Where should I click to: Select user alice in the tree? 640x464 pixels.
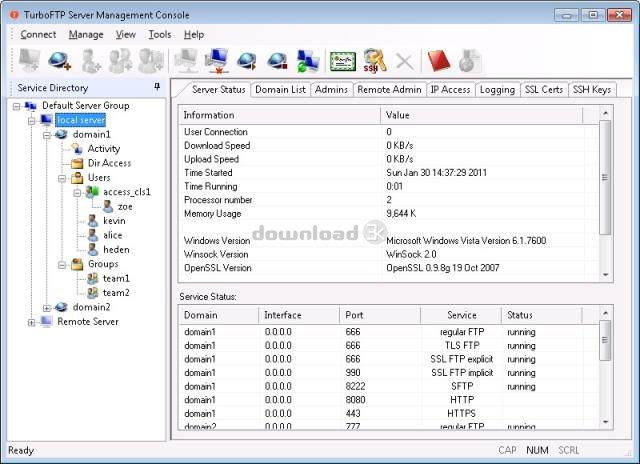tap(113, 235)
